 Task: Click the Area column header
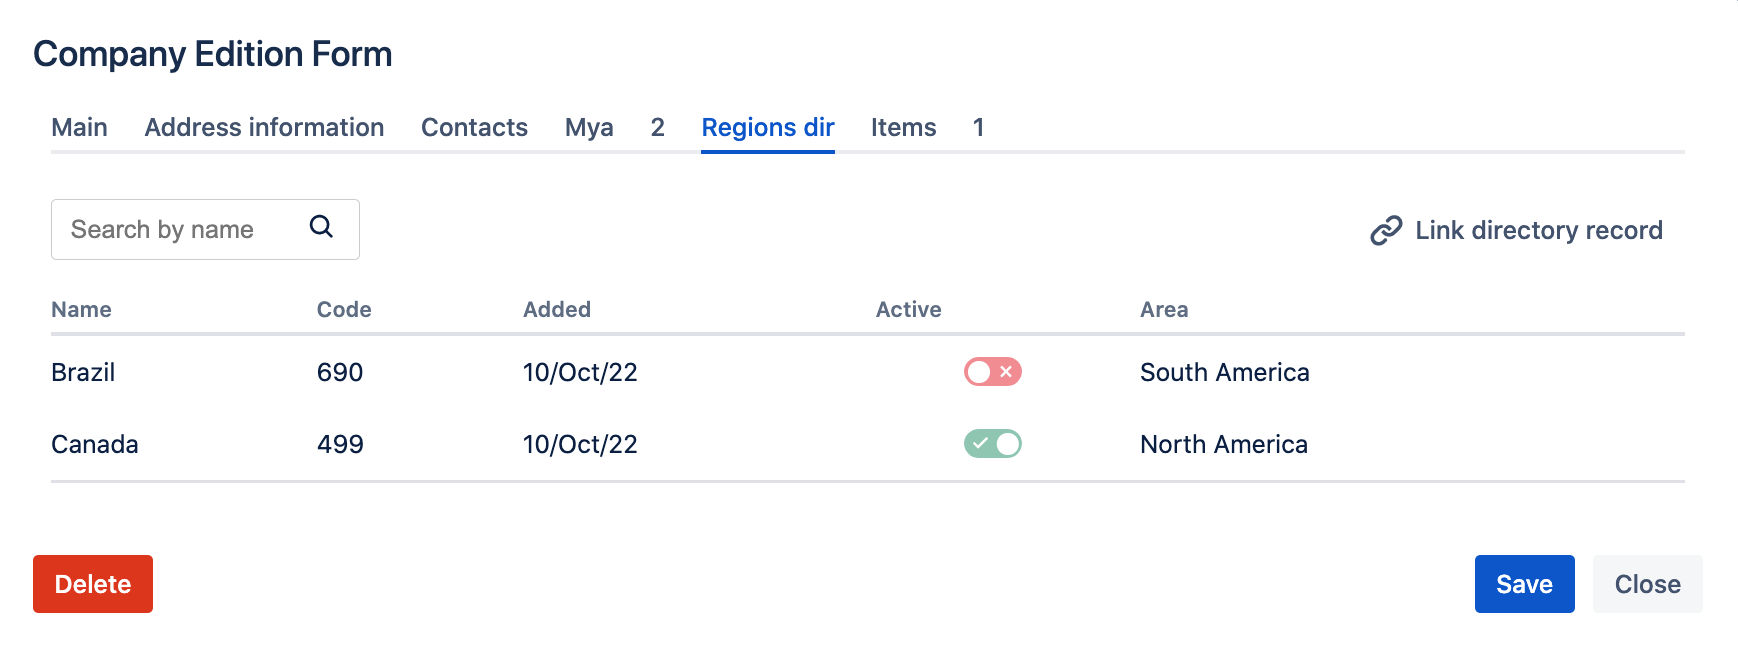(x=1163, y=310)
